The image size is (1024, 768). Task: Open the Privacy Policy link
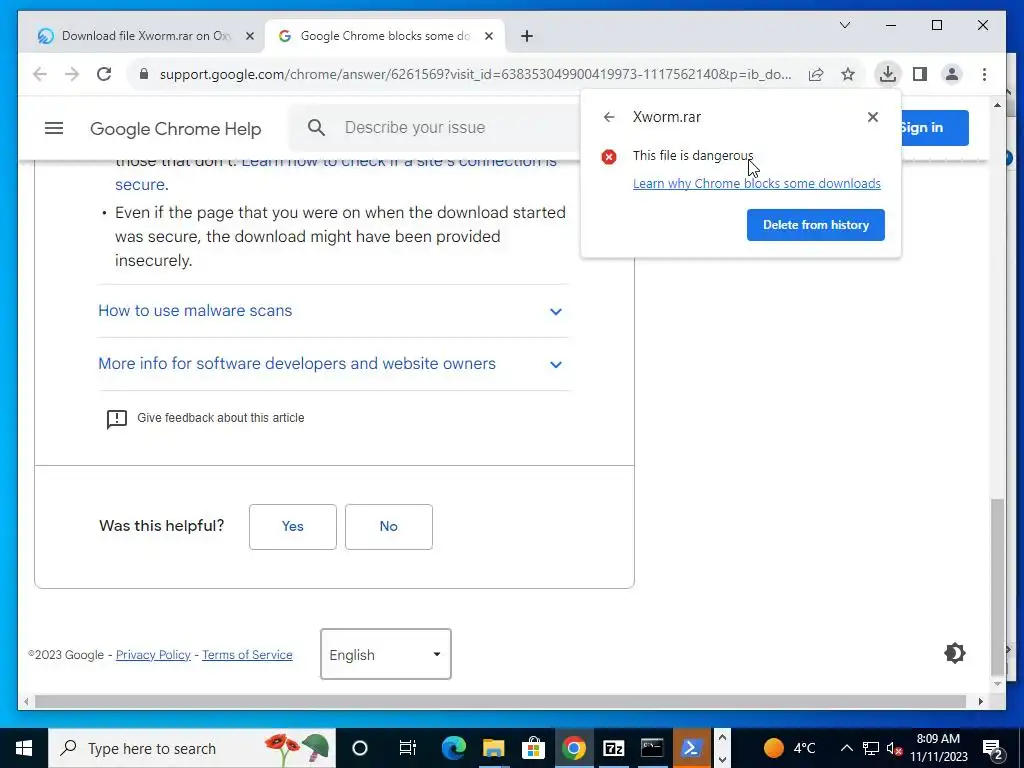pos(153,654)
